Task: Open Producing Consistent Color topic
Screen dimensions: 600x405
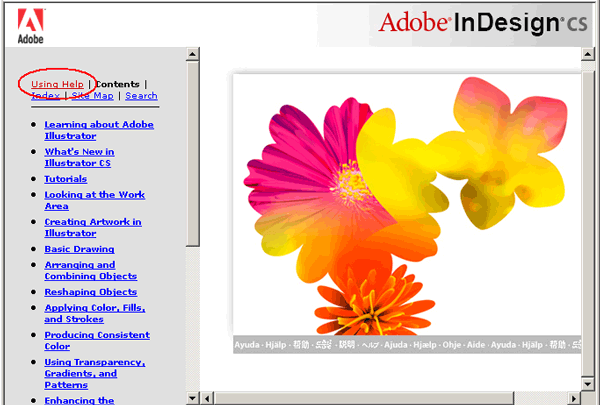Action: click(97, 340)
